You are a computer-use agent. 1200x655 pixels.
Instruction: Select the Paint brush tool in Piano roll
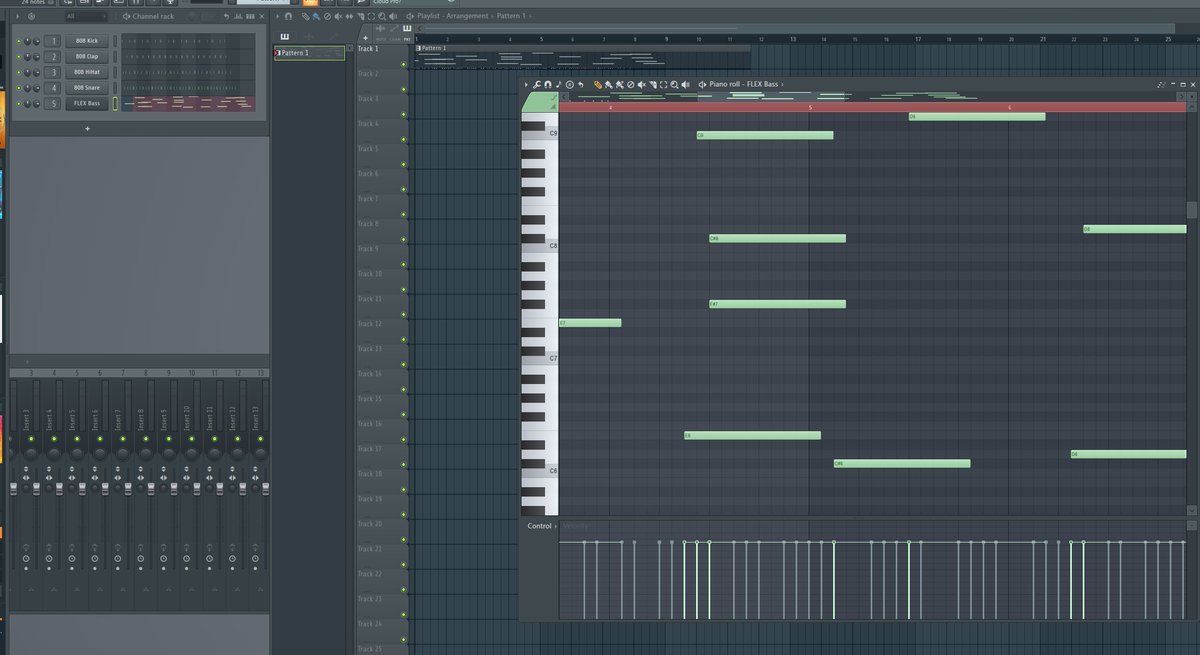pos(609,85)
